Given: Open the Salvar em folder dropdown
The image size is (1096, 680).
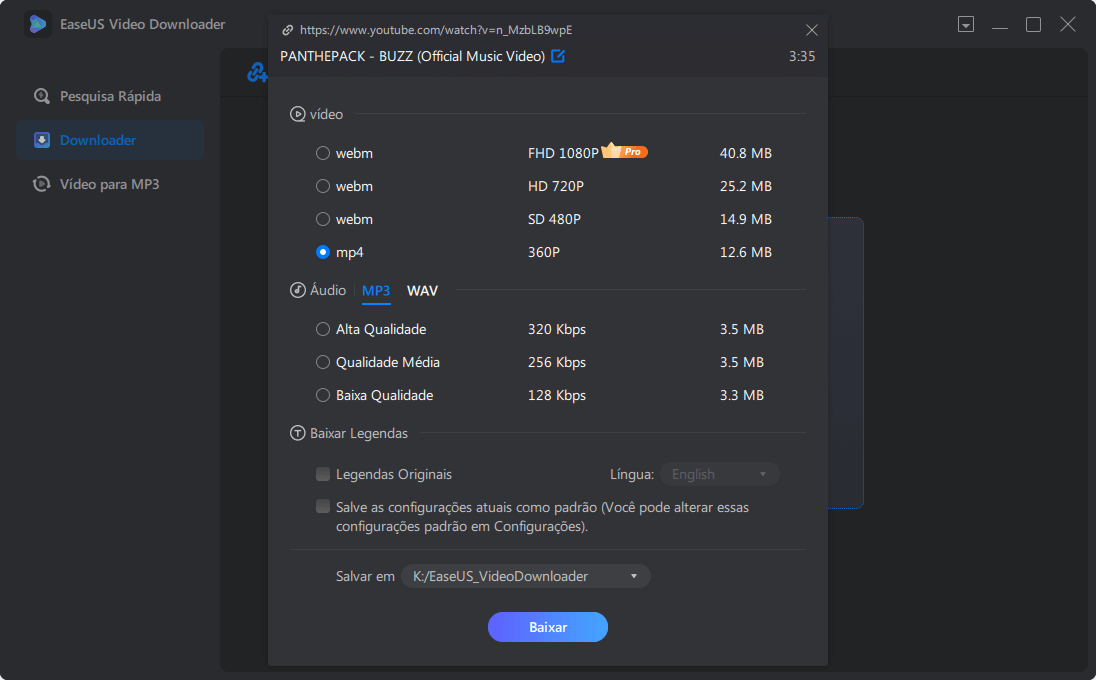Looking at the screenshot, I should click(x=526, y=577).
